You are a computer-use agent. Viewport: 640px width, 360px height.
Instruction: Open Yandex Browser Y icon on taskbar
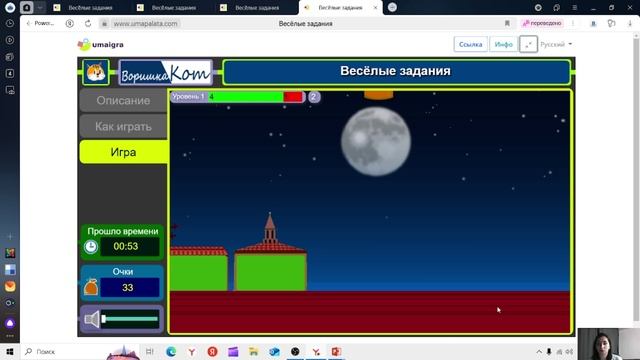click(x=191, y=351)
